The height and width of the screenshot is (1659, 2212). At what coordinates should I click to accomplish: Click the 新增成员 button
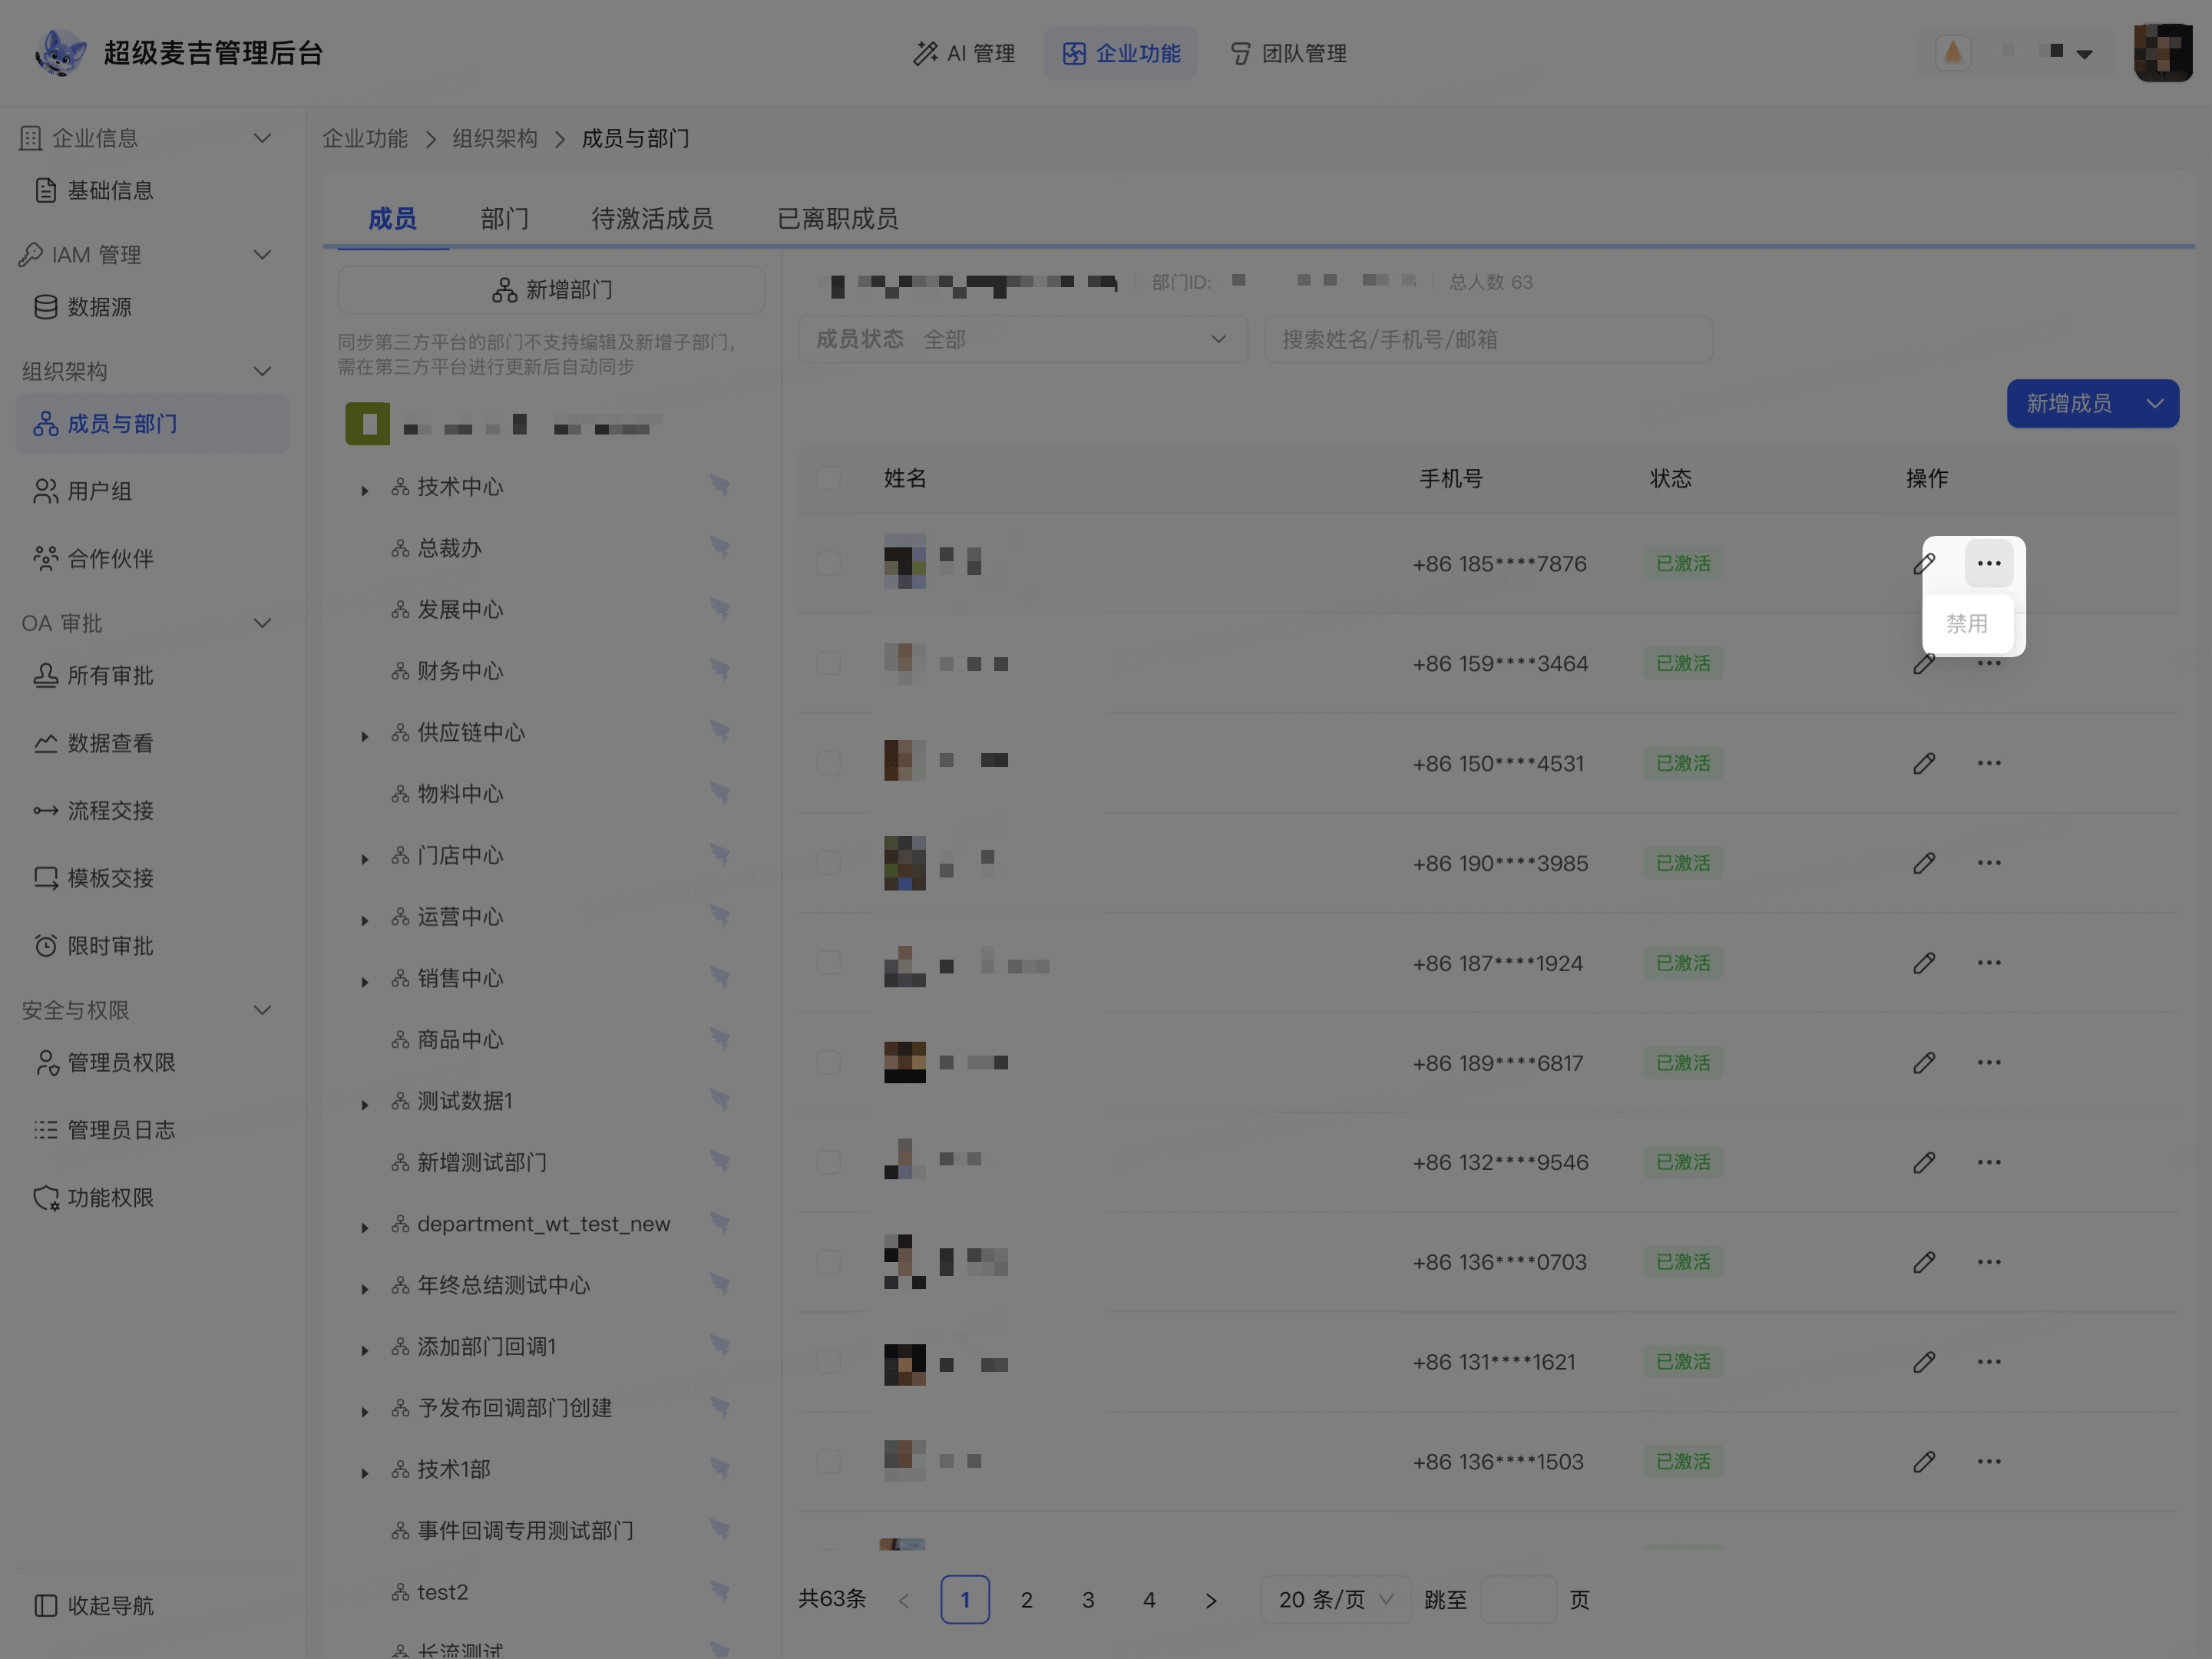click(2069, 403)
